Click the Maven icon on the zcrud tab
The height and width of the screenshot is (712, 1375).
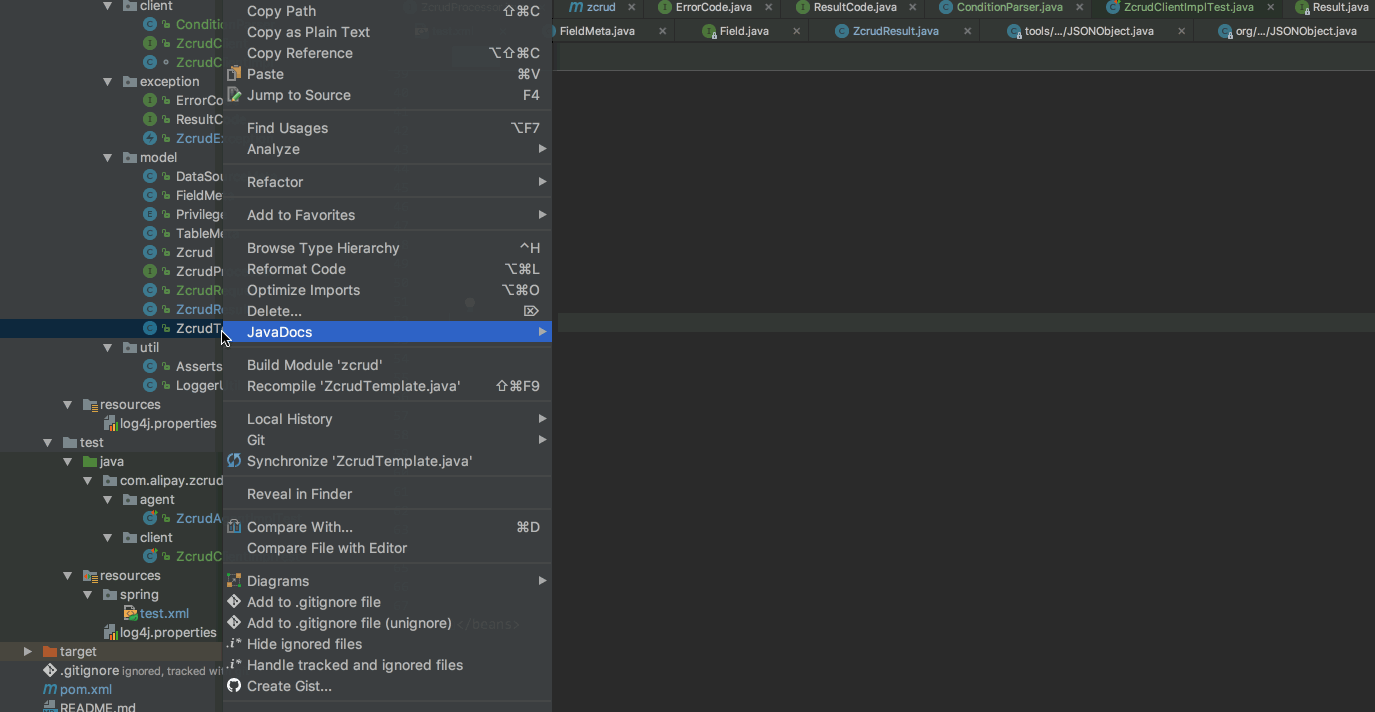[x=577, y=7]
